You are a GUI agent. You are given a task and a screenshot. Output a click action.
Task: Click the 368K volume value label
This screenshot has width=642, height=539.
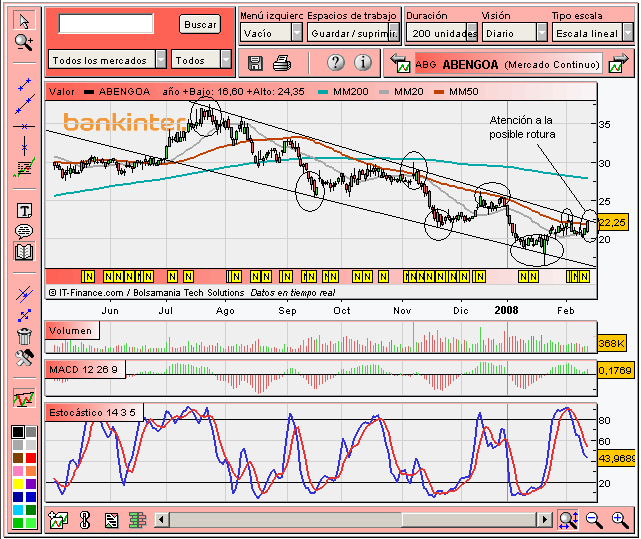[612, 343]
